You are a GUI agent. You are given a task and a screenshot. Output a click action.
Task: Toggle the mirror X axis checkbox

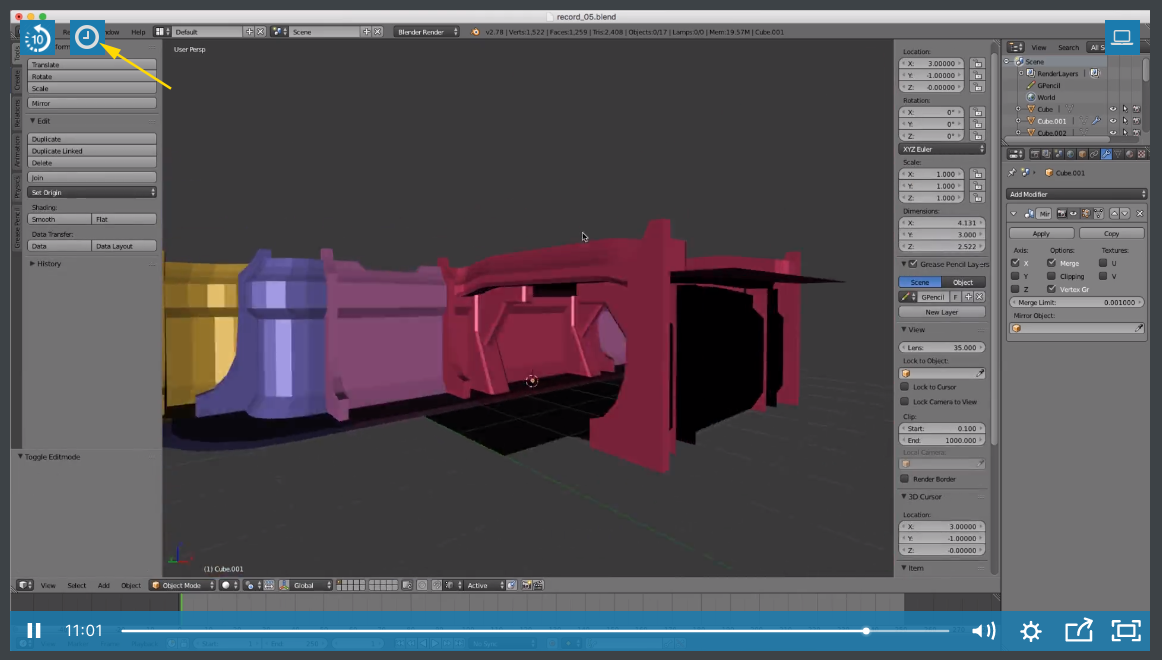(x=1016, y=263)
